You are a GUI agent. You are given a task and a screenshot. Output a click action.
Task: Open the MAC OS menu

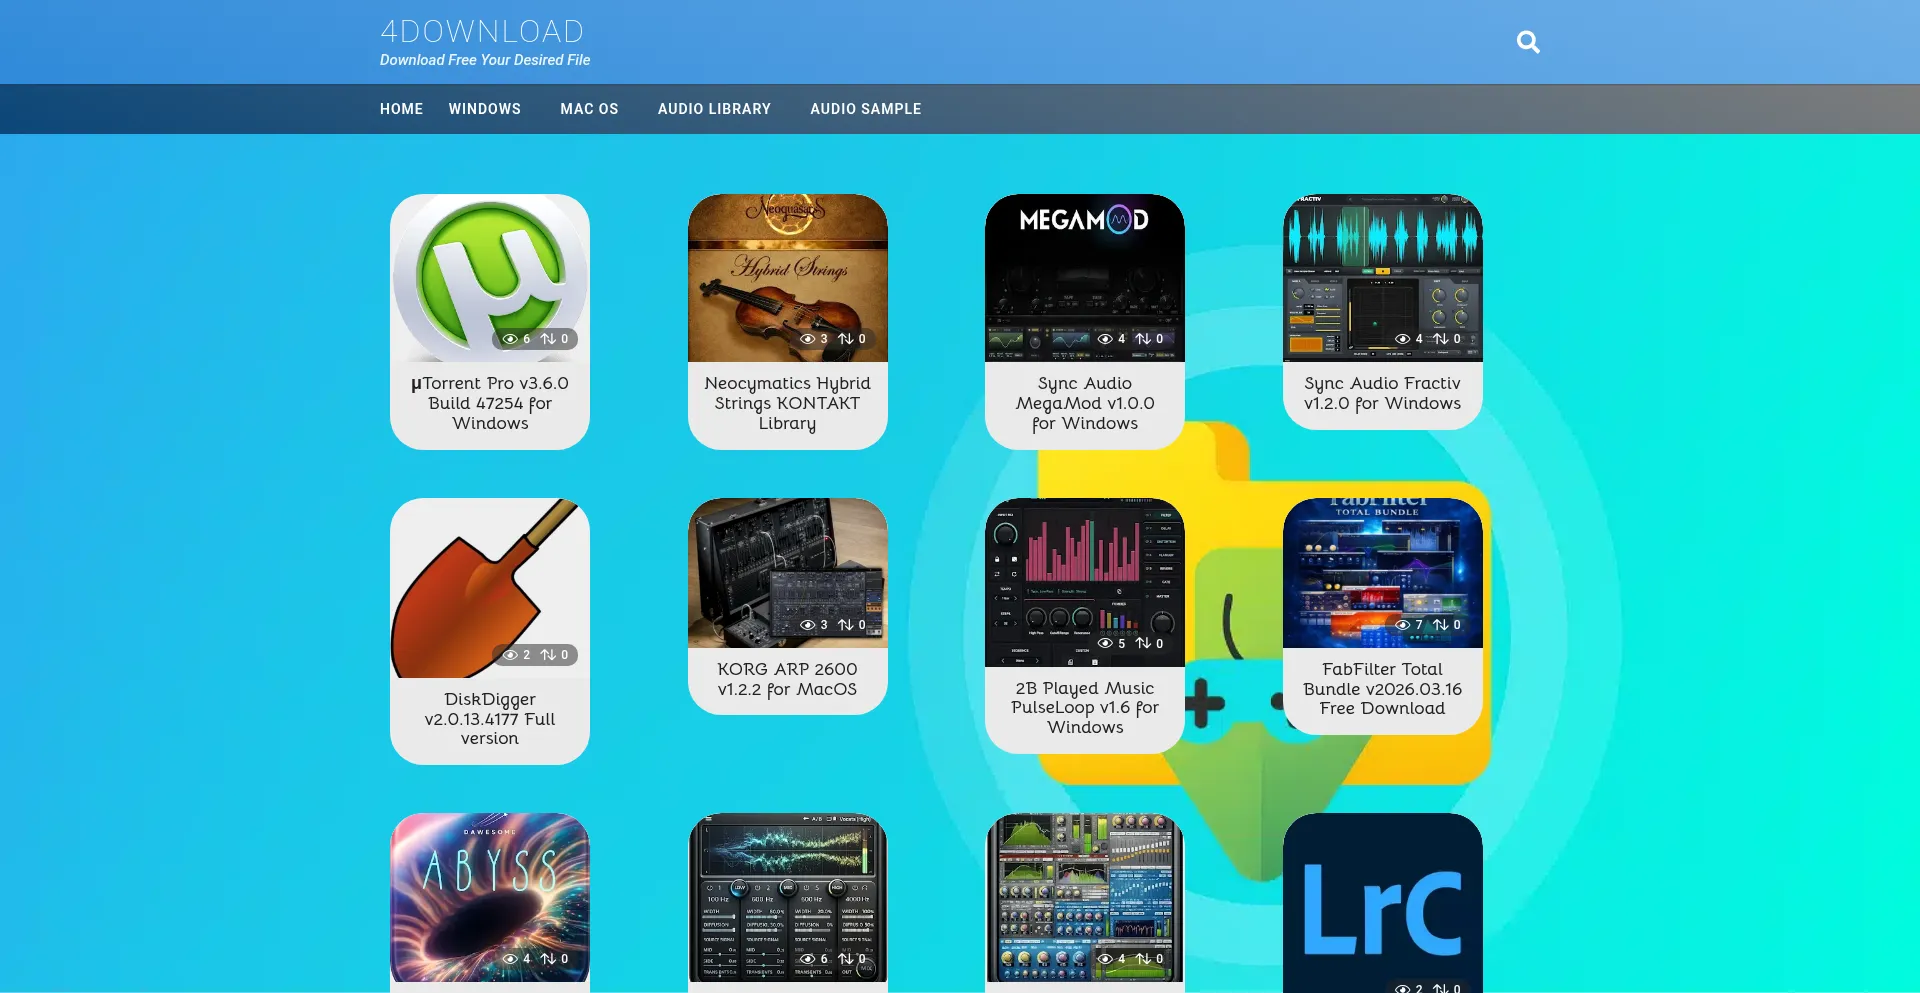(x=589, y=109)
